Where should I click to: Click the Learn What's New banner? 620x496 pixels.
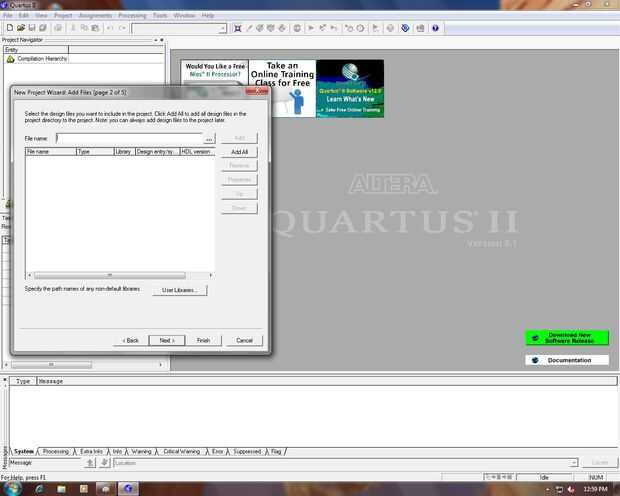(350, 88)
